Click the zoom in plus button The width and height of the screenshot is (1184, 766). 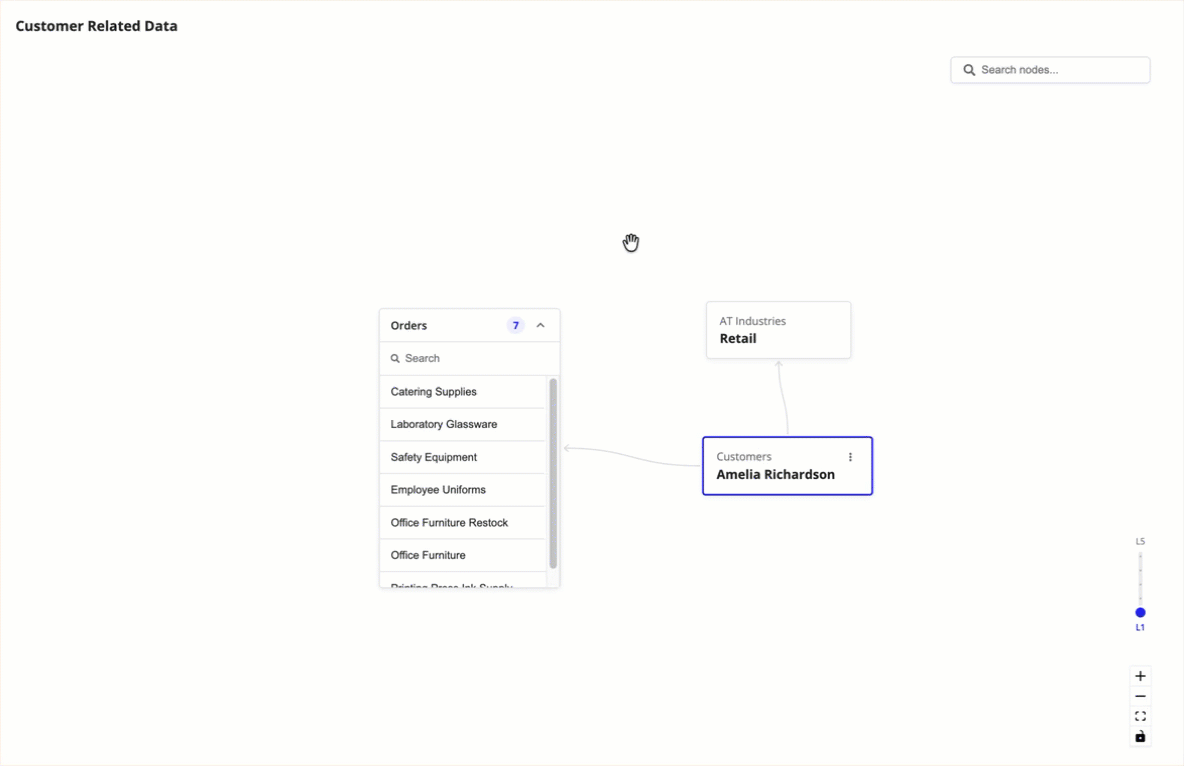tap(1140, 676)
